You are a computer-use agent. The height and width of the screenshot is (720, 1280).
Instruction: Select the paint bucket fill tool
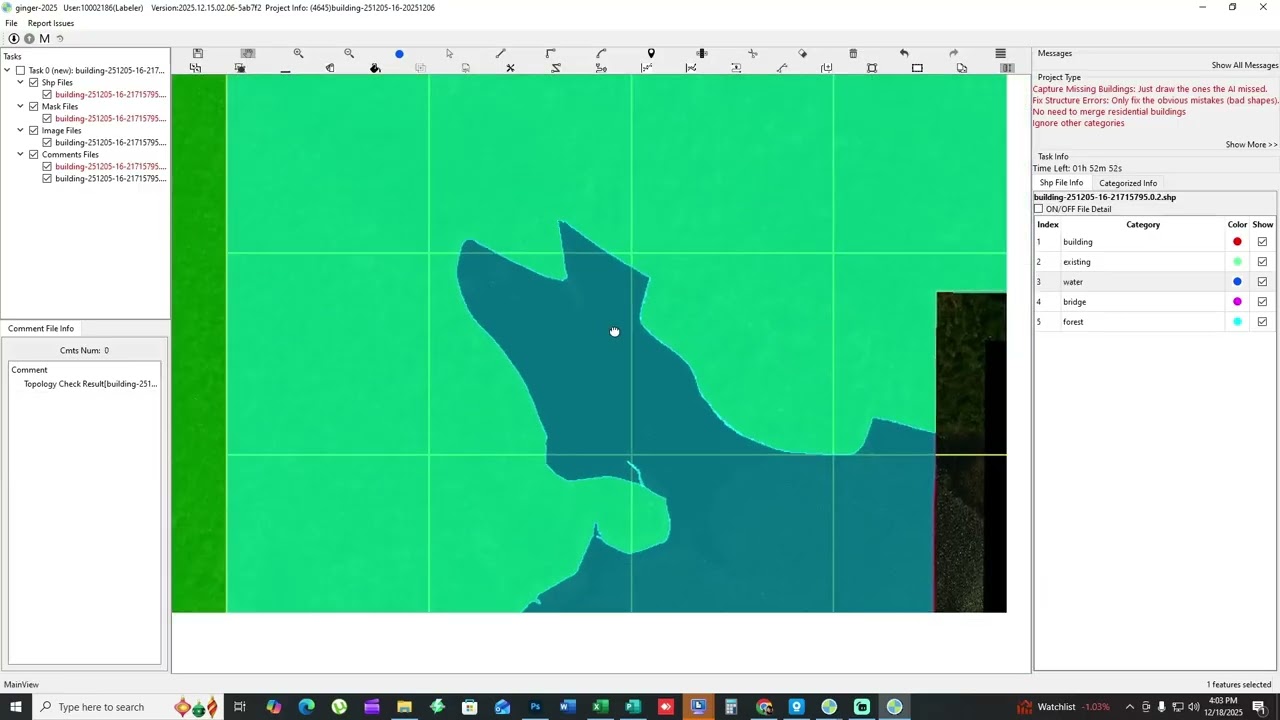pyautogui.click(x=375, y=68)
